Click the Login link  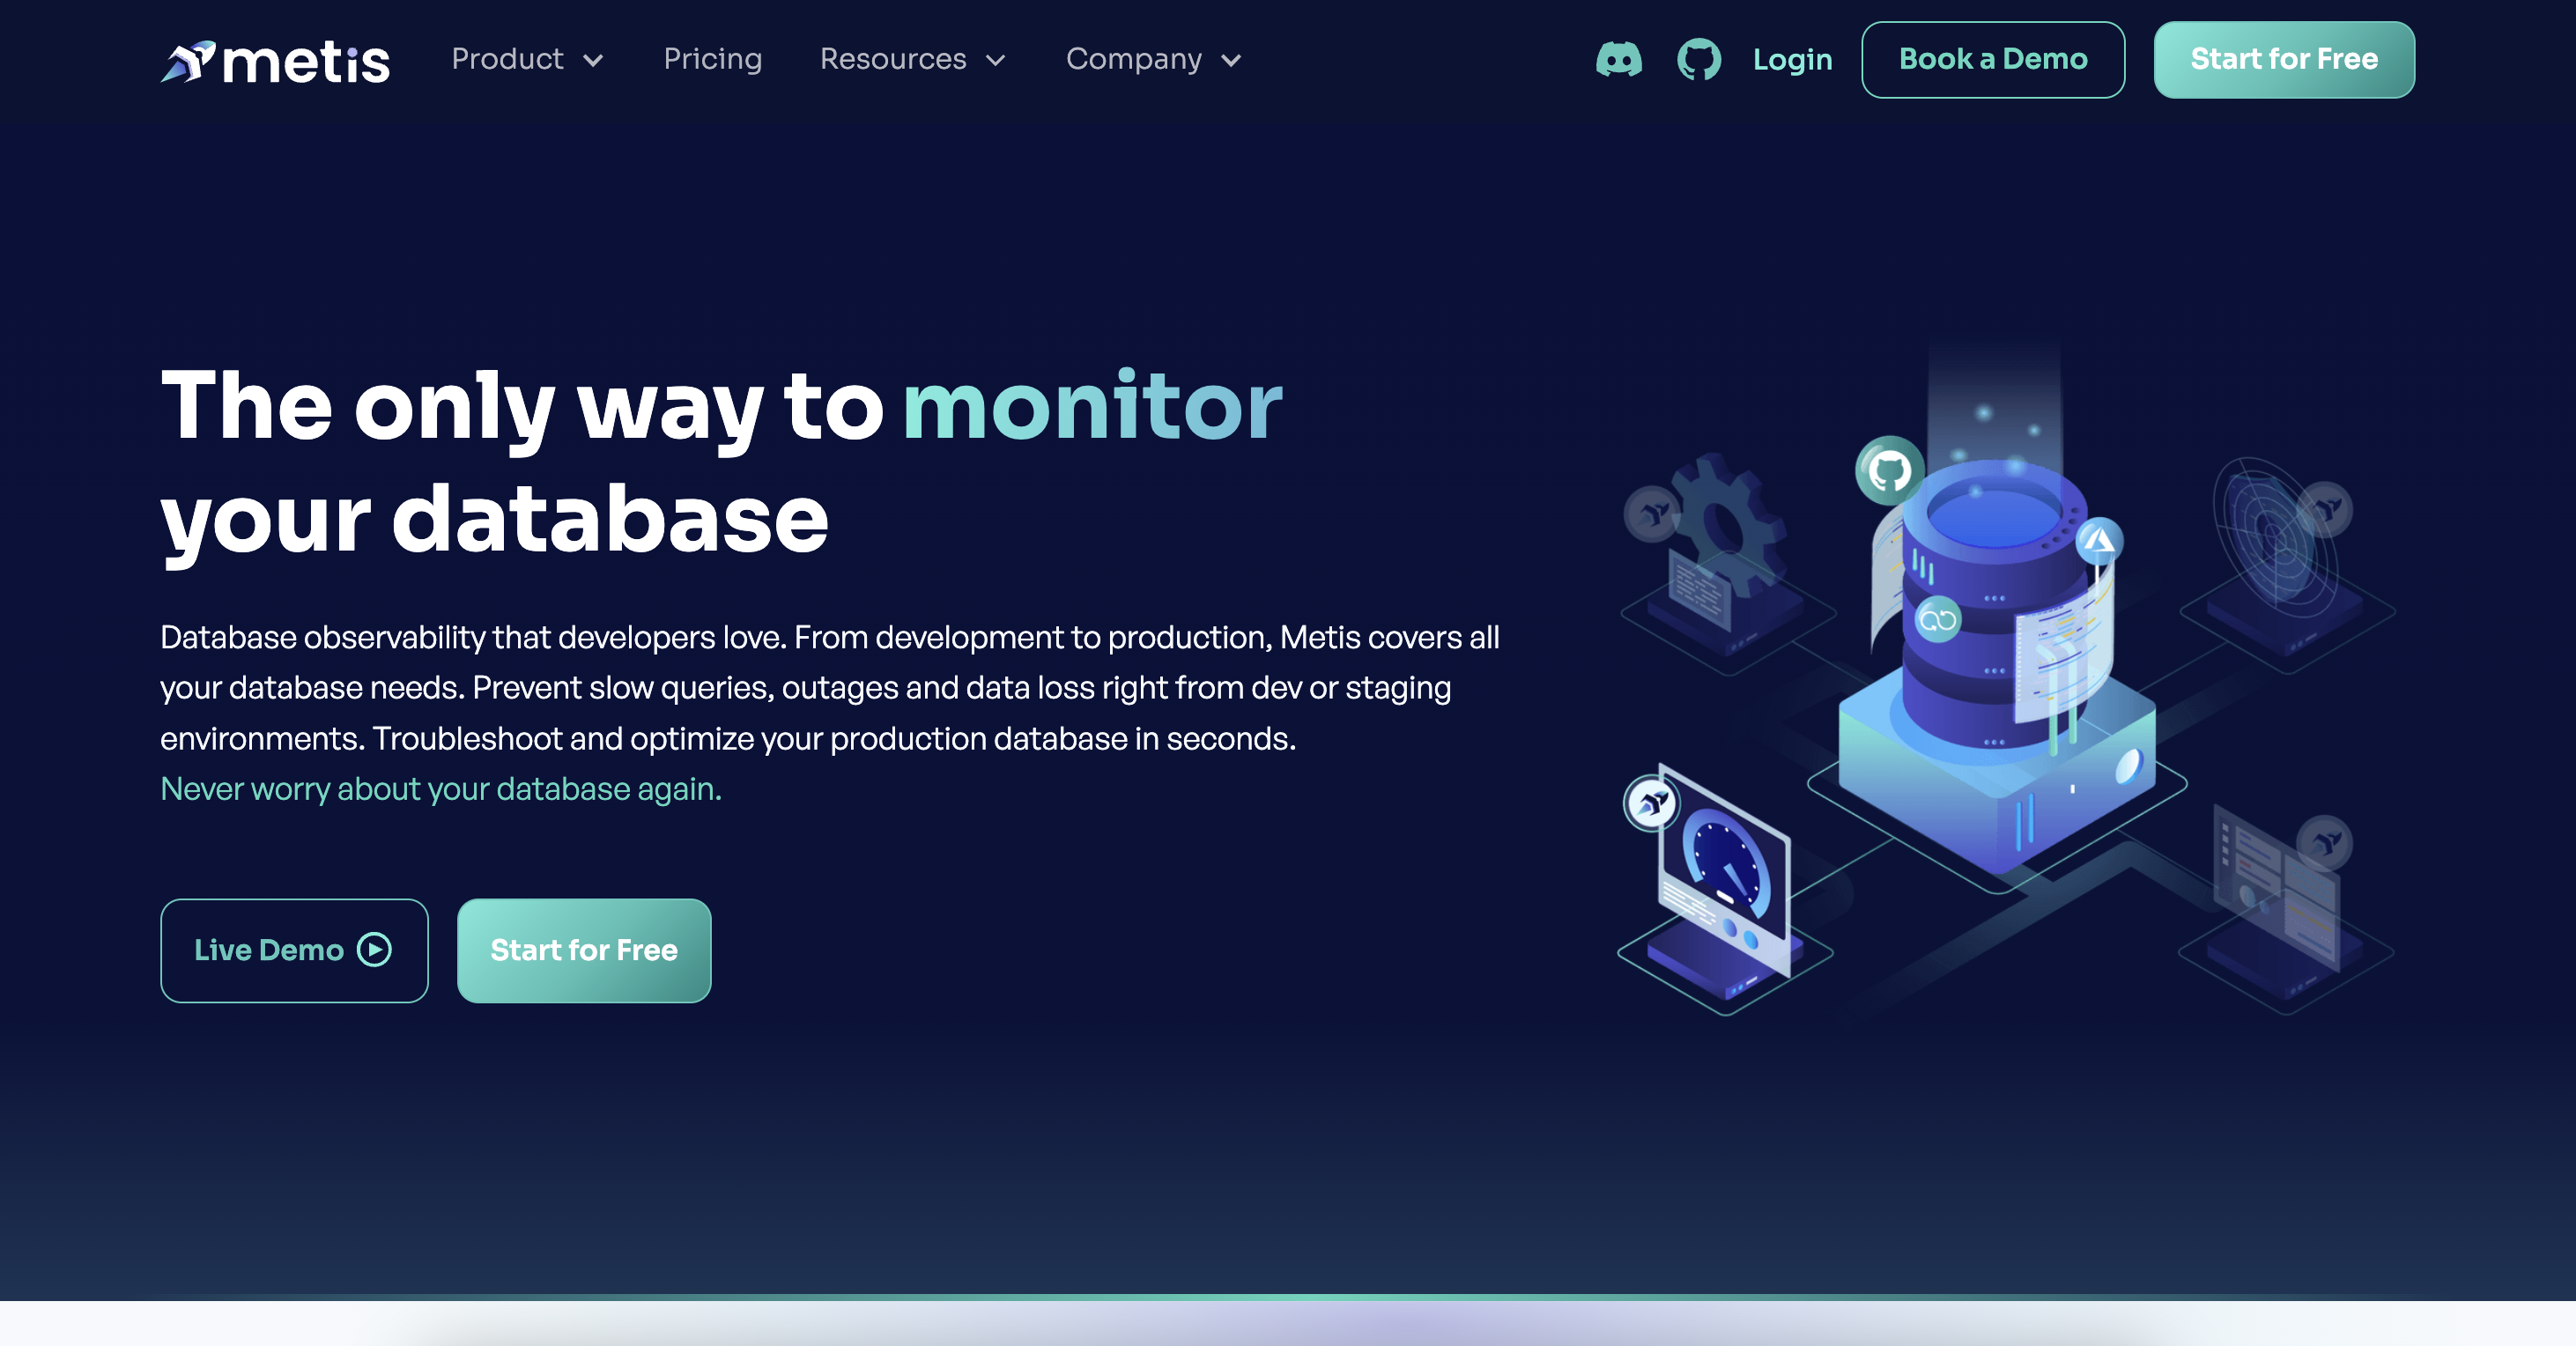[x=1792, y=60]
